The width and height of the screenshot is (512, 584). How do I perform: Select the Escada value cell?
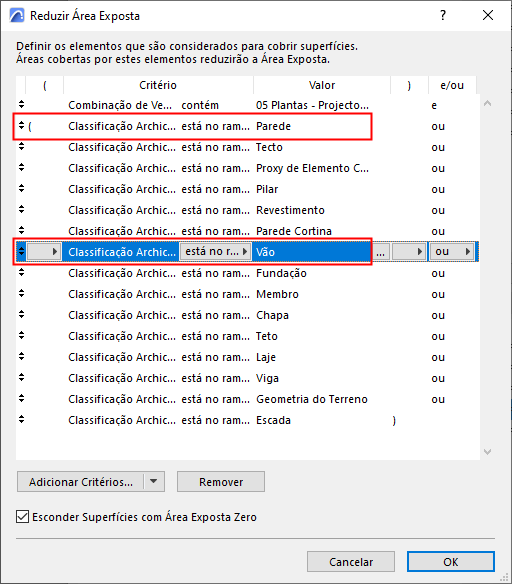[273, 420]
